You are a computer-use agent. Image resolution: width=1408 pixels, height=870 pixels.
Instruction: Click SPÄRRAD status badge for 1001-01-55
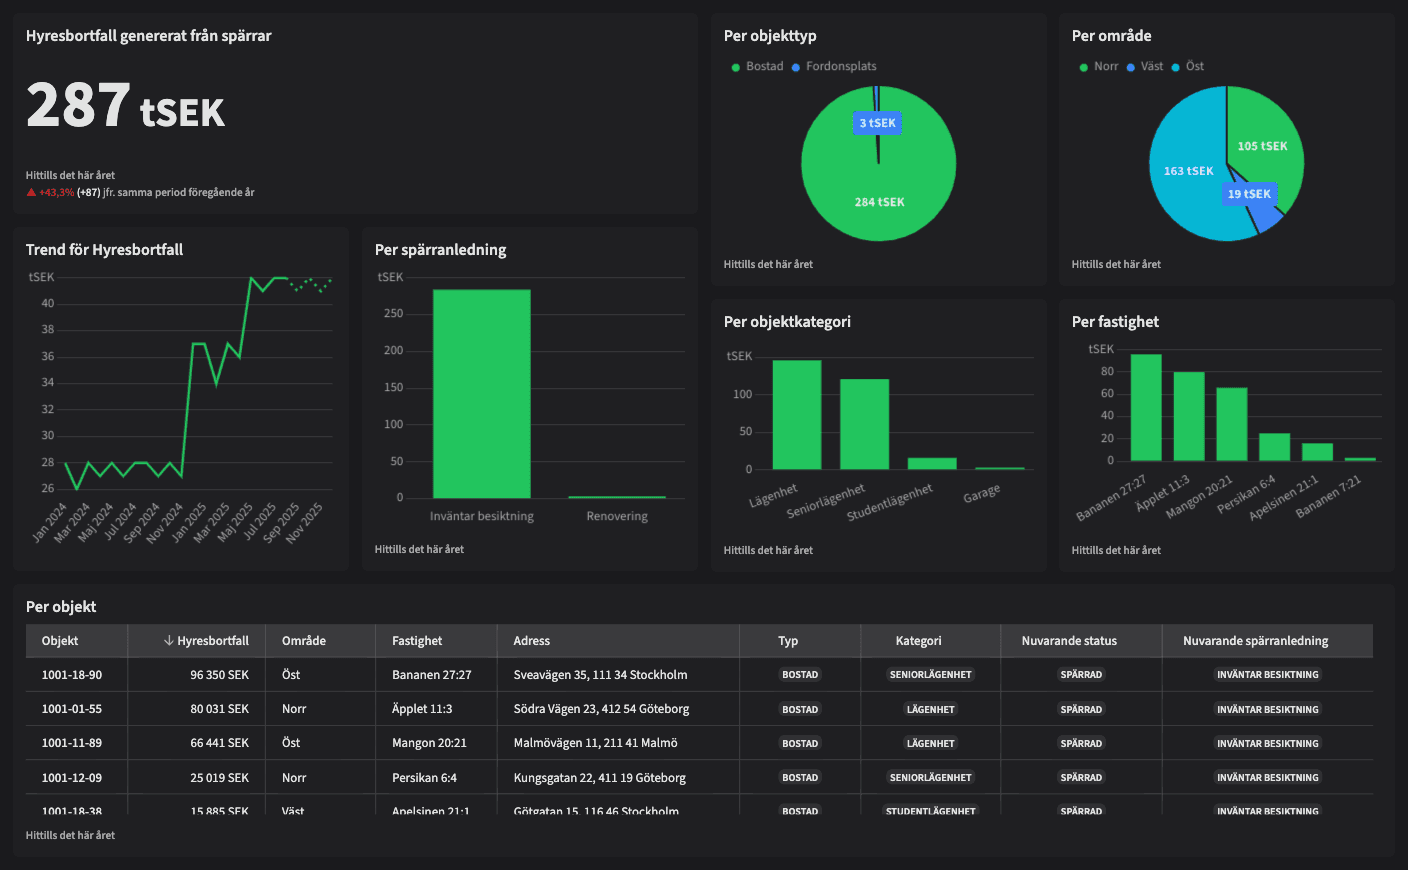pos(1081,709)
